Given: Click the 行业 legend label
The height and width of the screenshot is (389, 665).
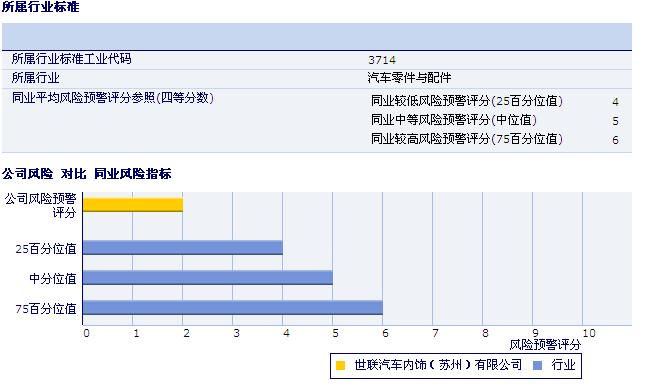Looking at the screenshot, I should pos(563,365).
